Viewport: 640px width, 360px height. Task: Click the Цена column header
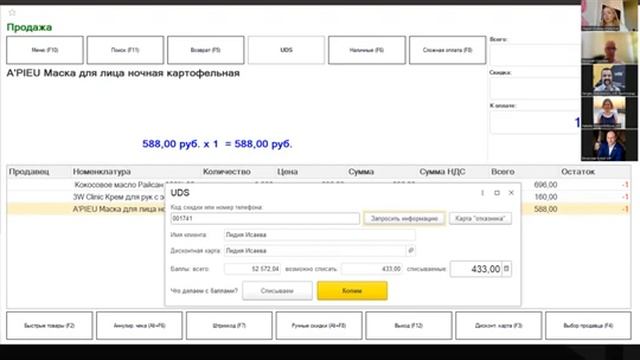pyautogui.click(x=287, y=172)
